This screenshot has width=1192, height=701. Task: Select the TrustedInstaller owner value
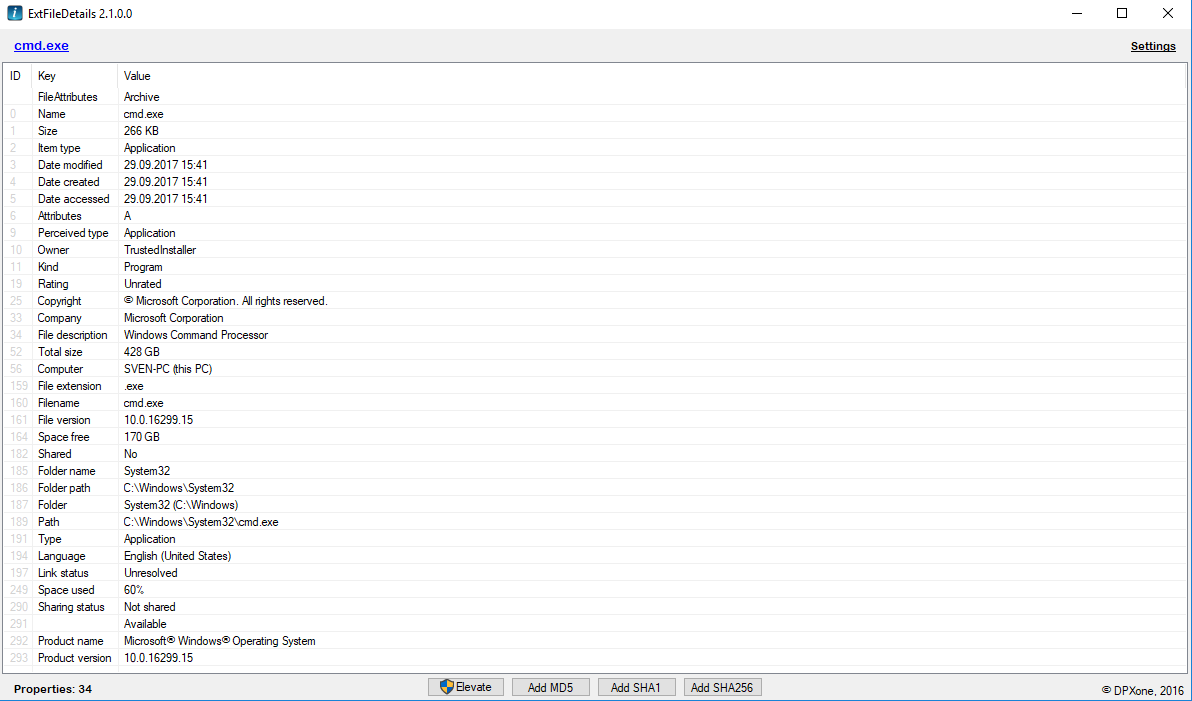160,250
